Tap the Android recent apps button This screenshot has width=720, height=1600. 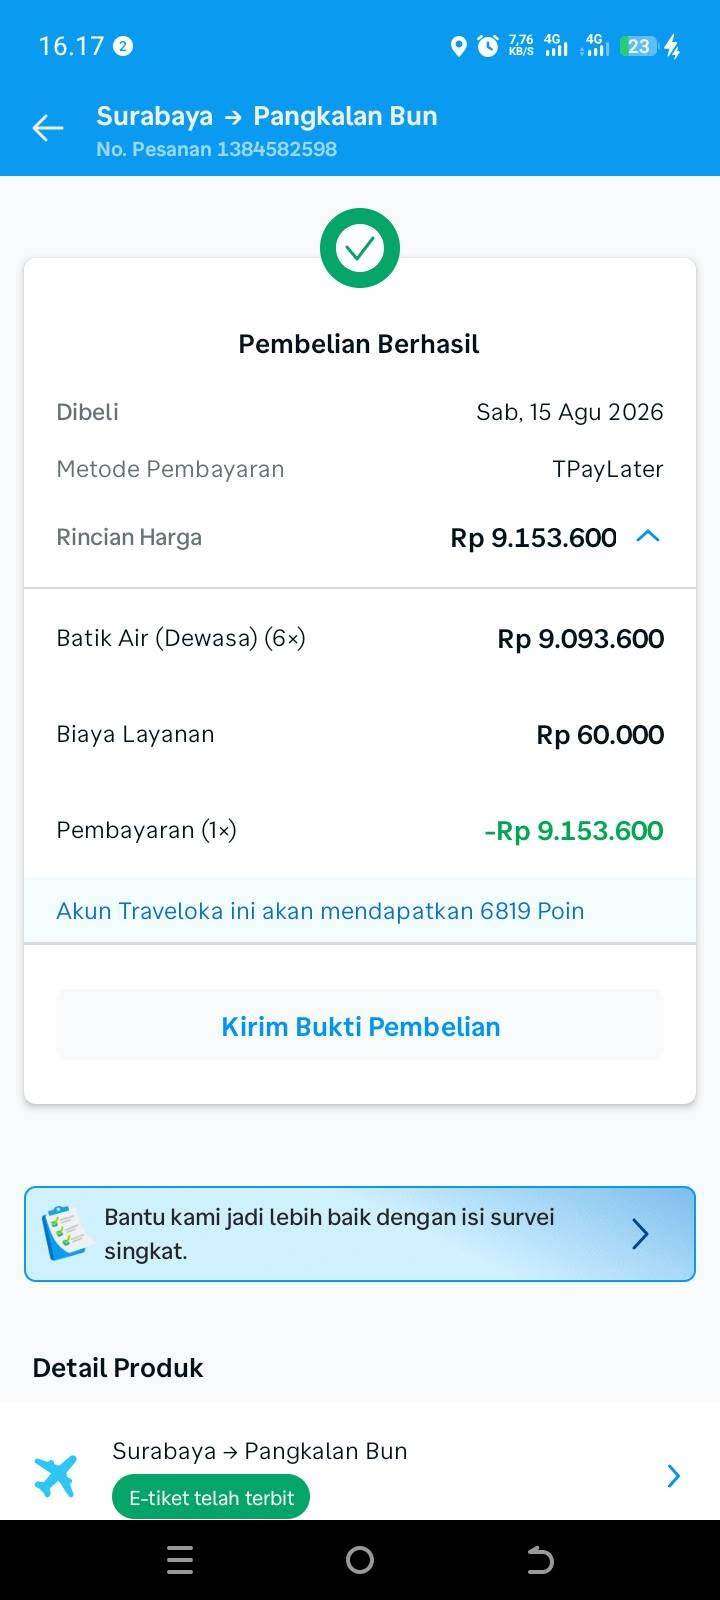(x=180, y=1560)
